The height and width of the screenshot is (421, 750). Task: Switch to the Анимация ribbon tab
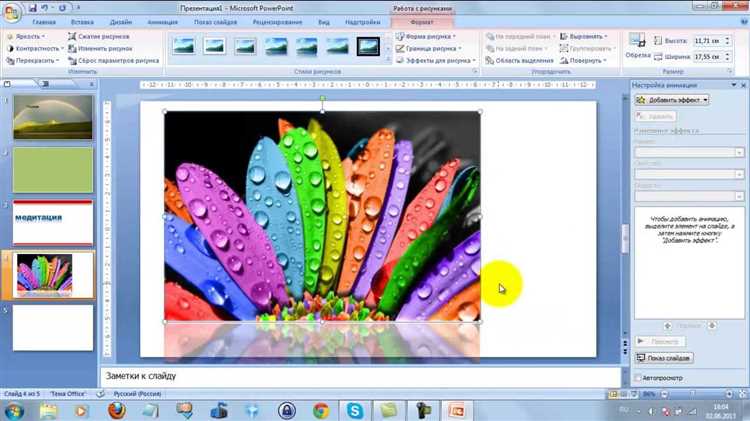163,22
